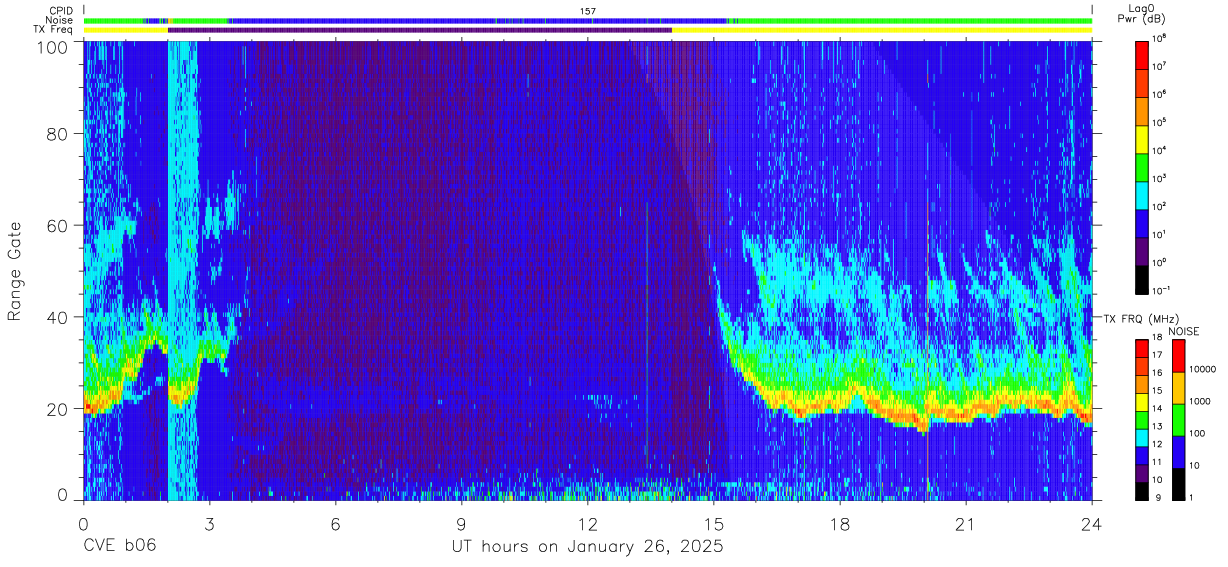Click the 24 hour tick on UT axis
Image resolution: width=1228 pixels, height=567 pixels.
click(x=1092, y=523)
